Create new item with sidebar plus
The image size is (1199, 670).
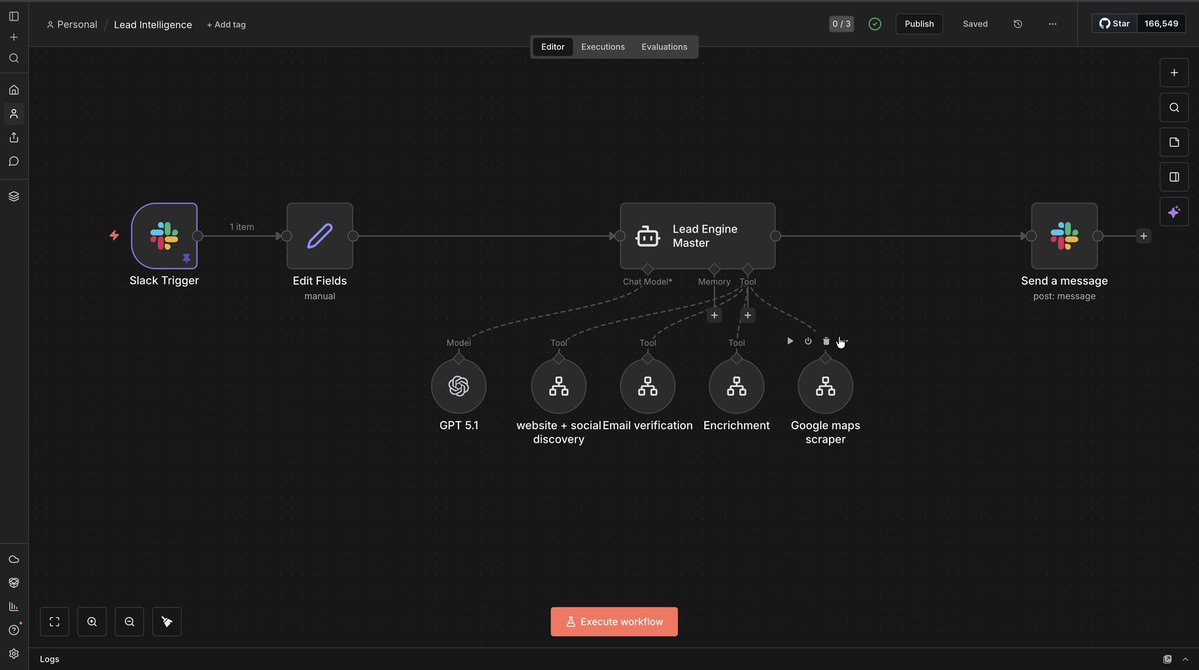[x=14, y=37]
